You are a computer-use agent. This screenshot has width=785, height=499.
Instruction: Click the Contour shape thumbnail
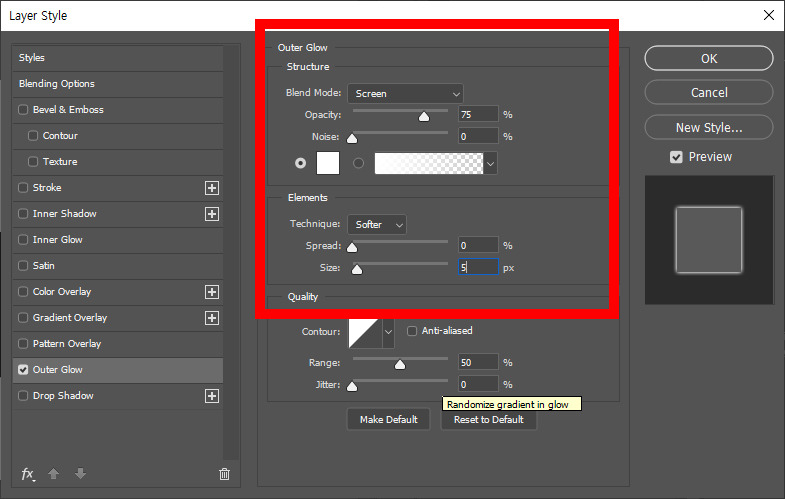click(365, 332)
